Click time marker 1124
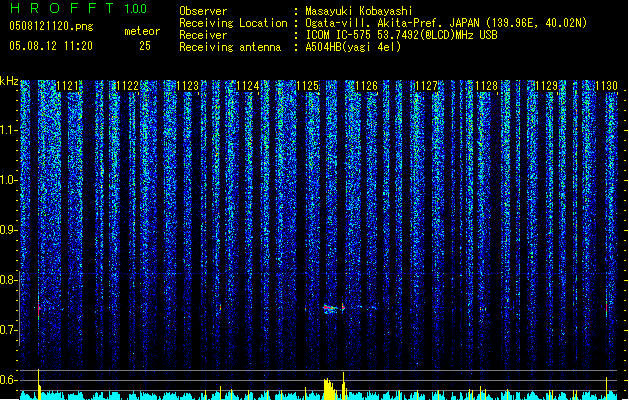This screenshot has width=629, height=400. [x=248, y=86]
